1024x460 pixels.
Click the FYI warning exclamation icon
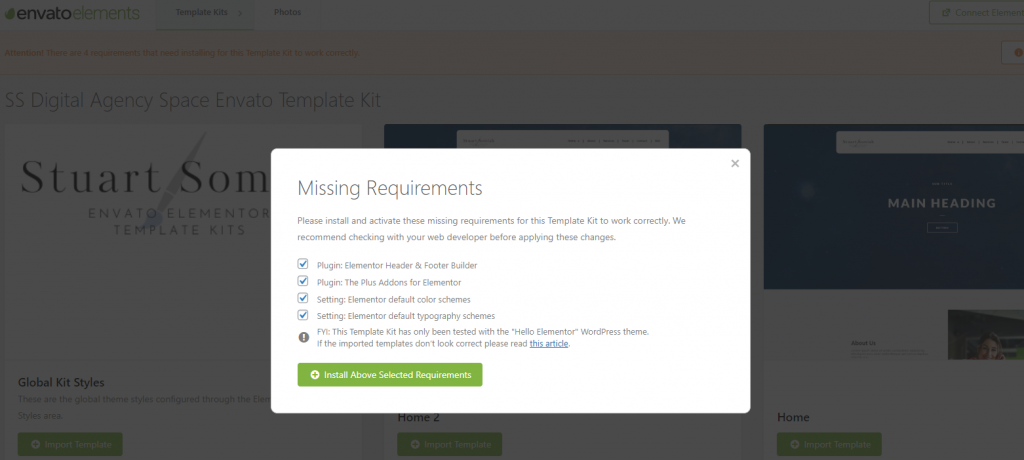pyautogui.click(x=304, y=337)
